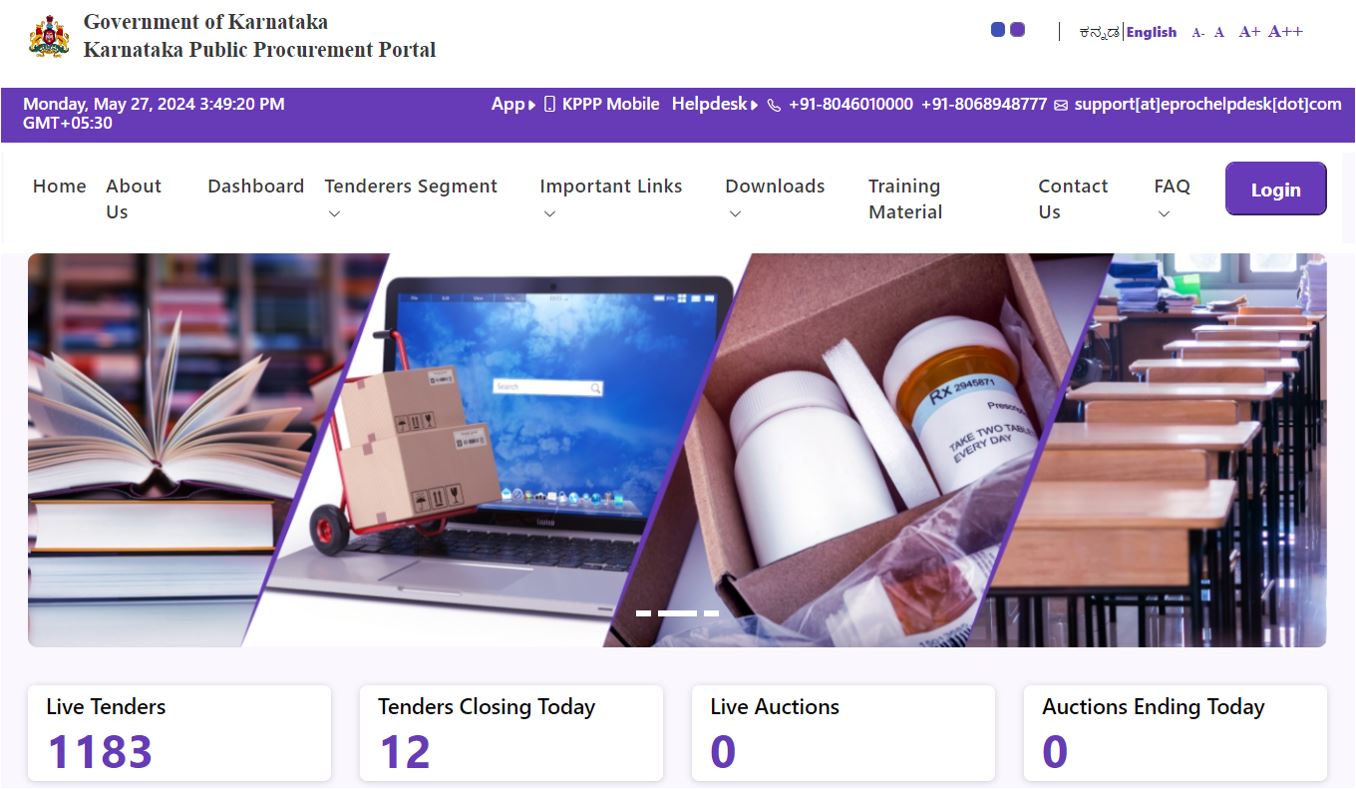Select the blue theme color square
This screenshot has height=789, width=1356.
(x=997, y=30)
